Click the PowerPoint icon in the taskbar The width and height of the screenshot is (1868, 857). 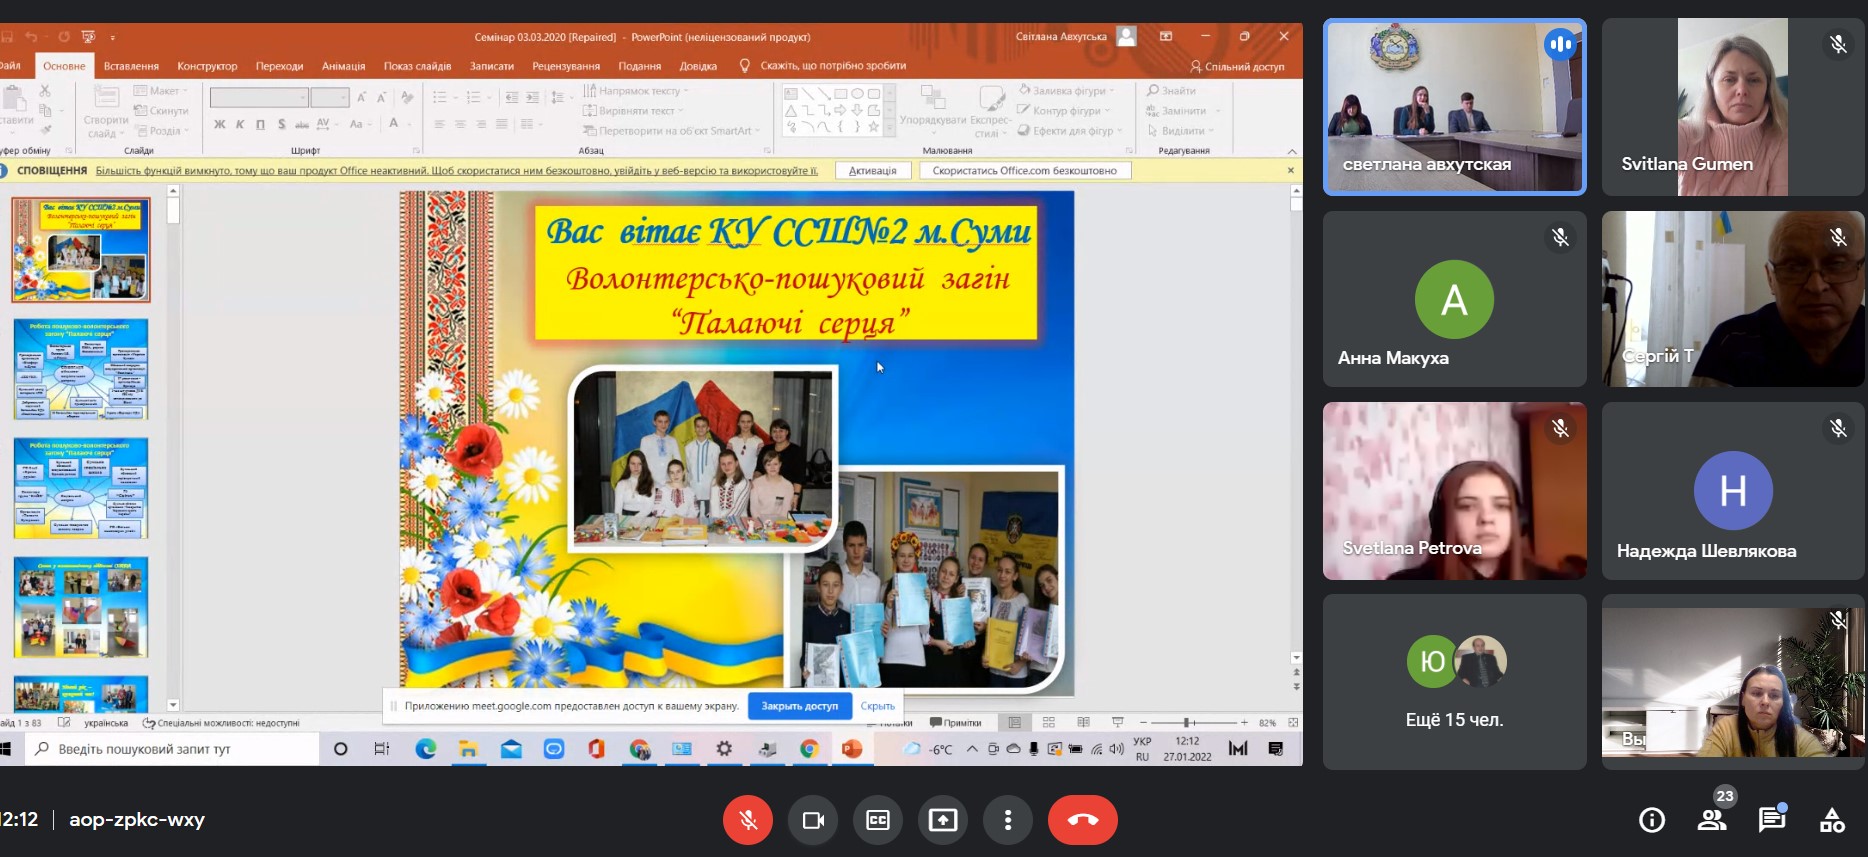pyautogui.click(x=852, y=749)
